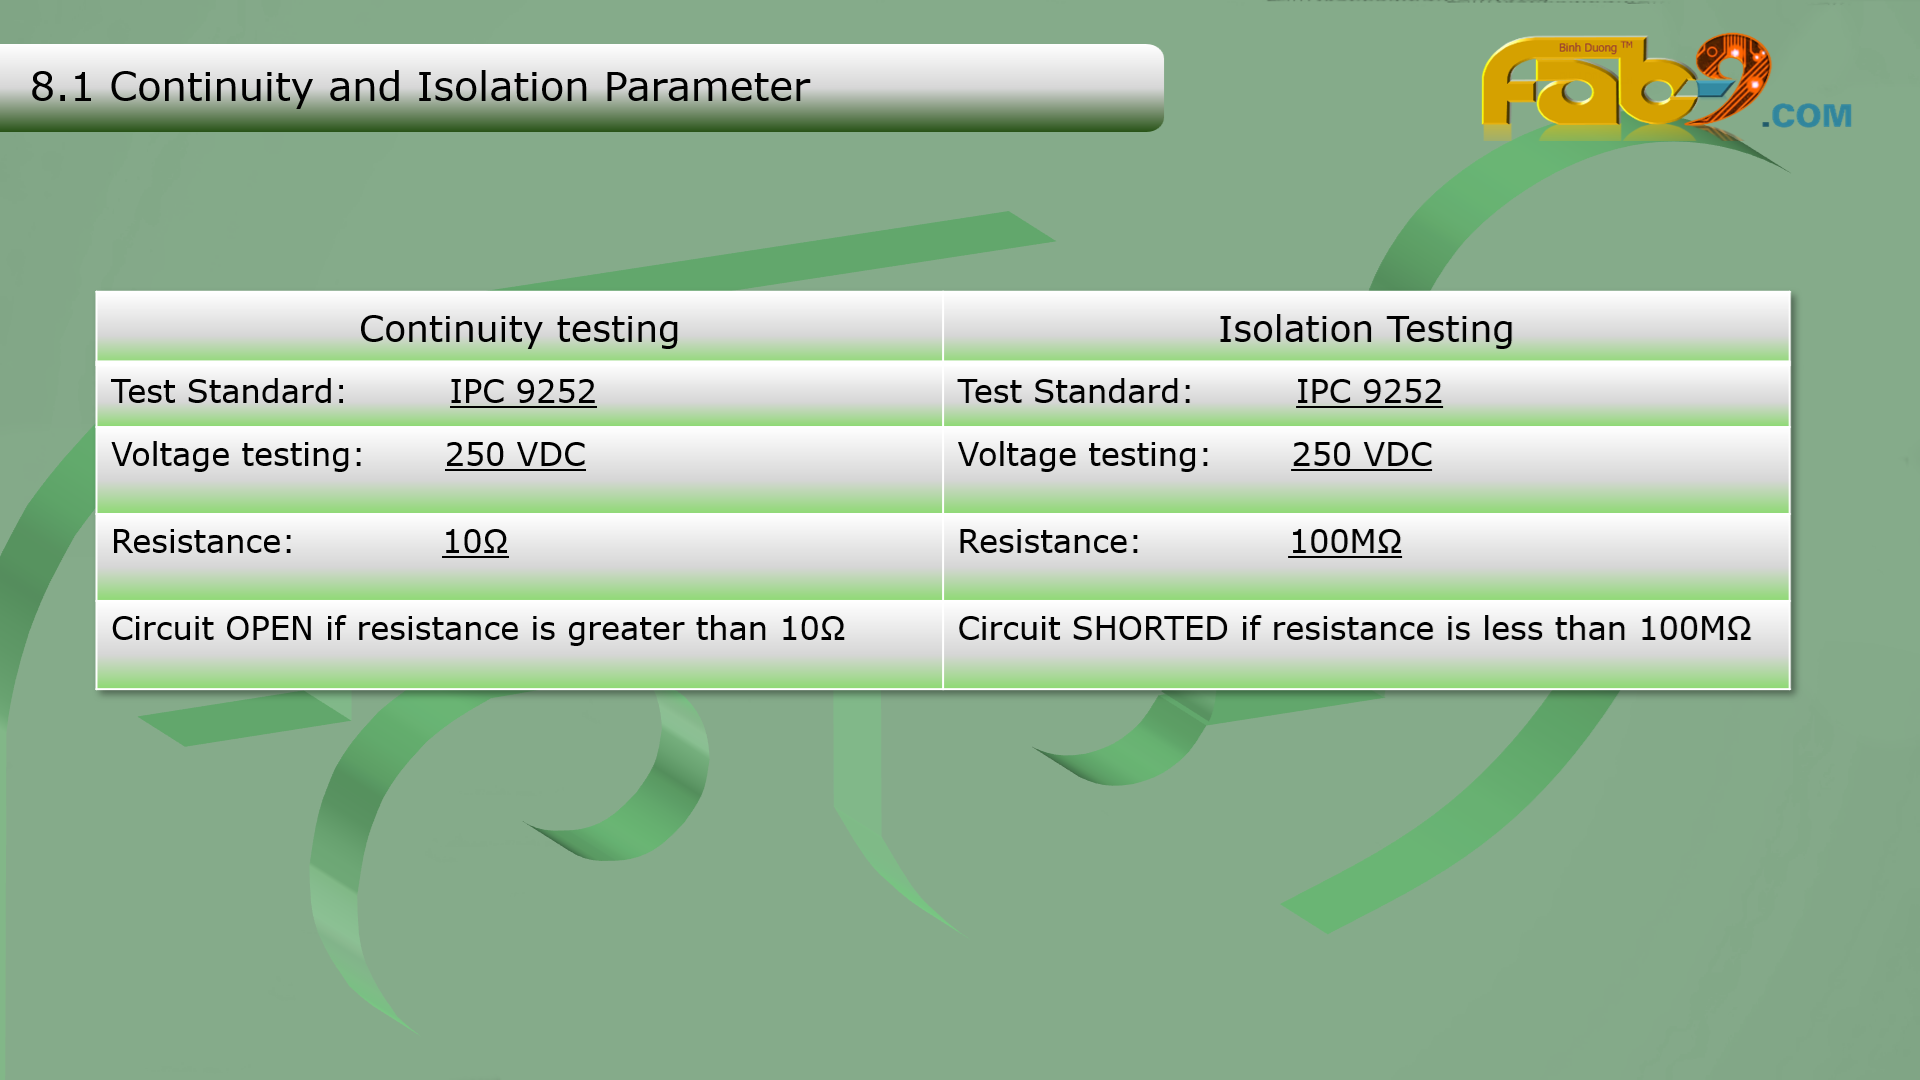Click the 'Isolation Testing' column header
Viewport: 1920px width, 1080px height.
[x=1365, y=329]
